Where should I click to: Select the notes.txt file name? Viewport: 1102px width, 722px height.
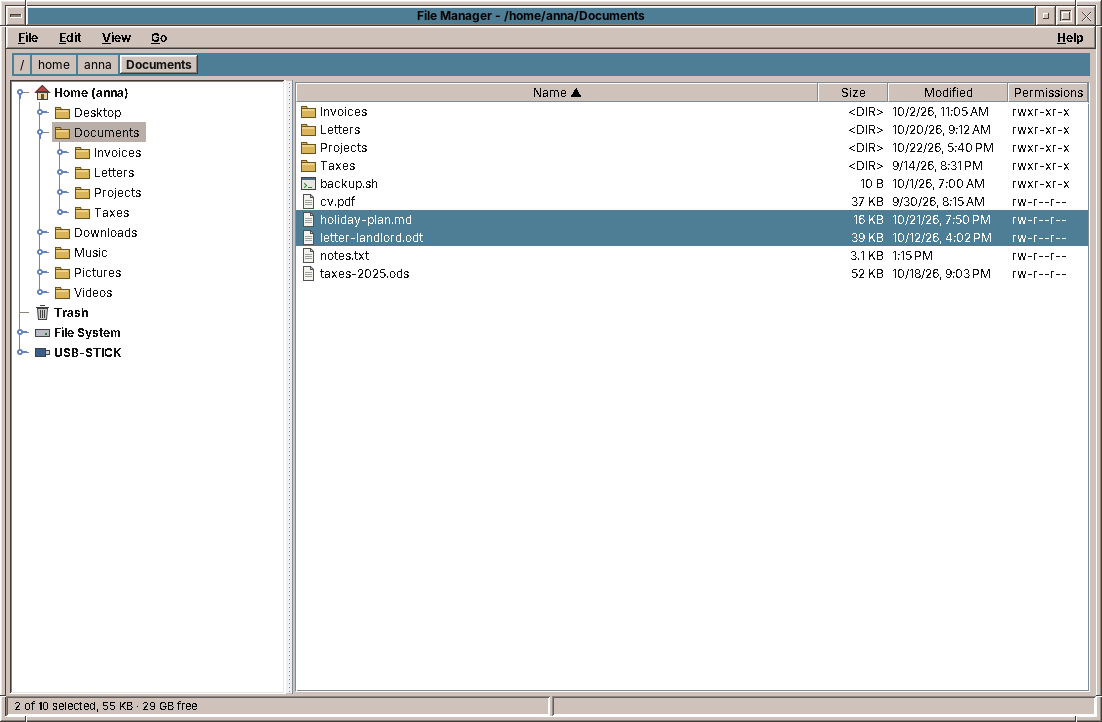coord(344,256)
